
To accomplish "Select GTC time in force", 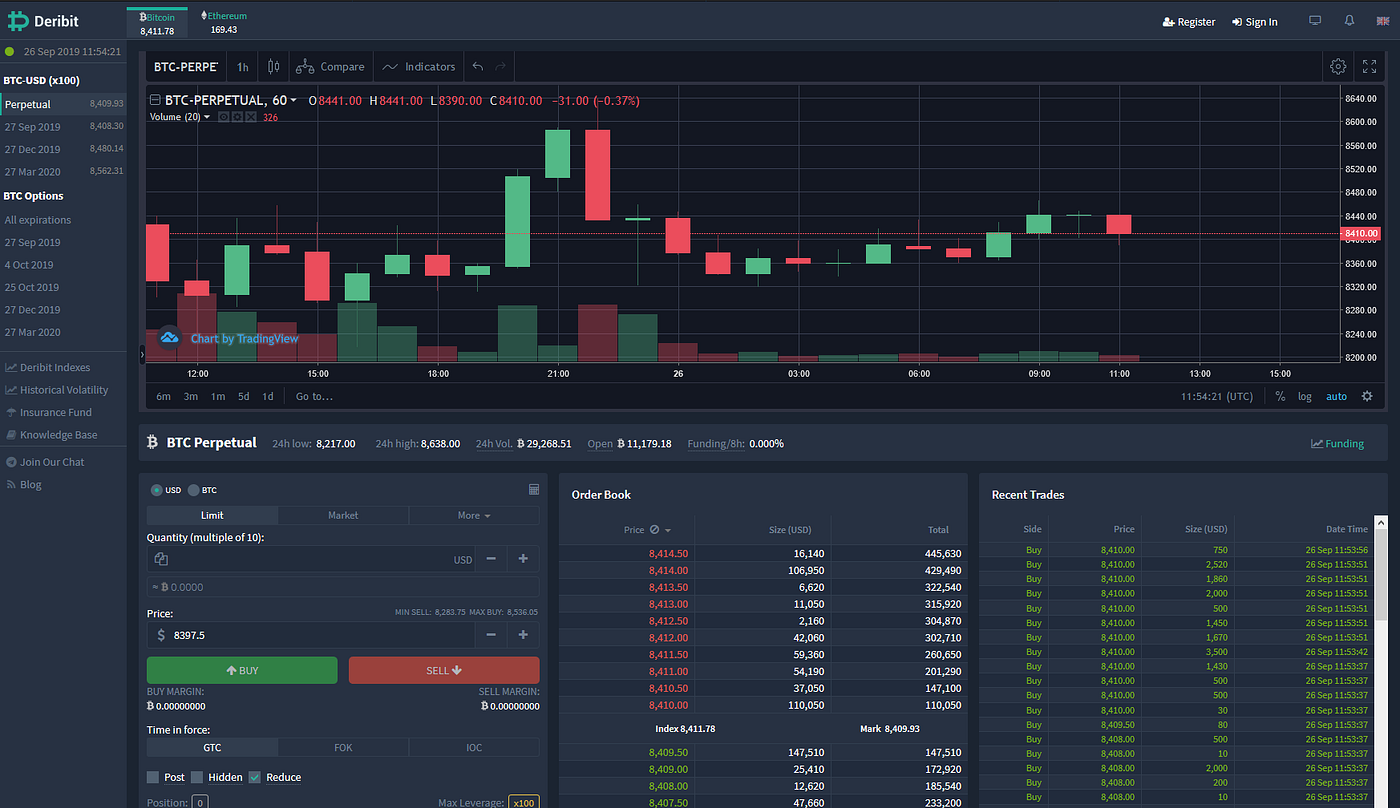I will click(x=212, y=747).
